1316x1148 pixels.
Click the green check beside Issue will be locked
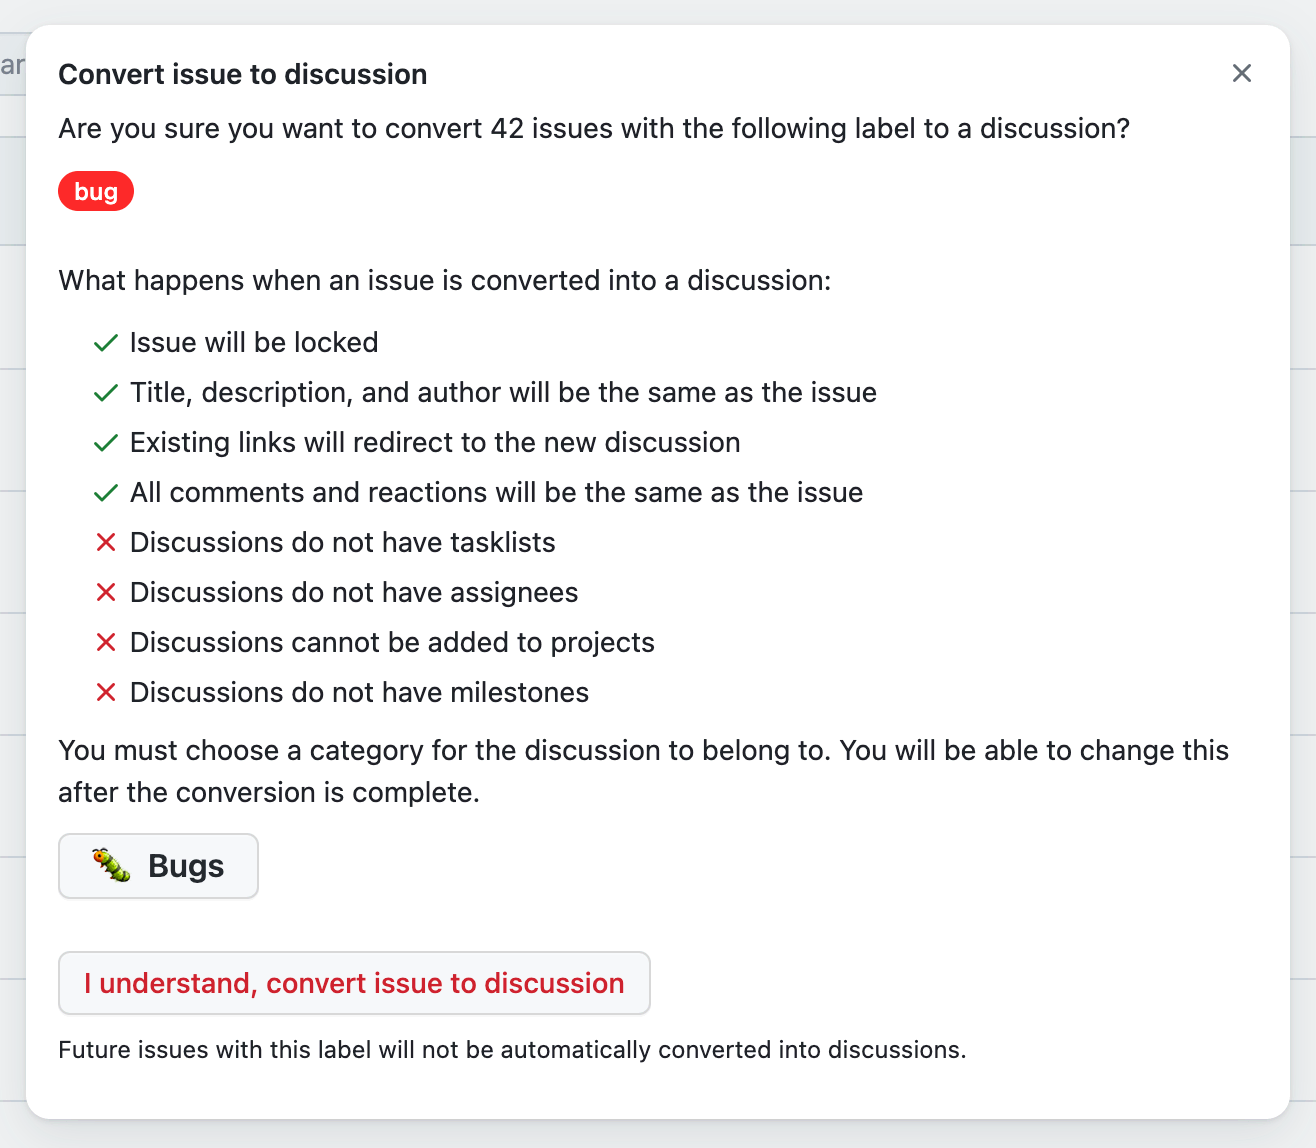[x=105, y=342]
